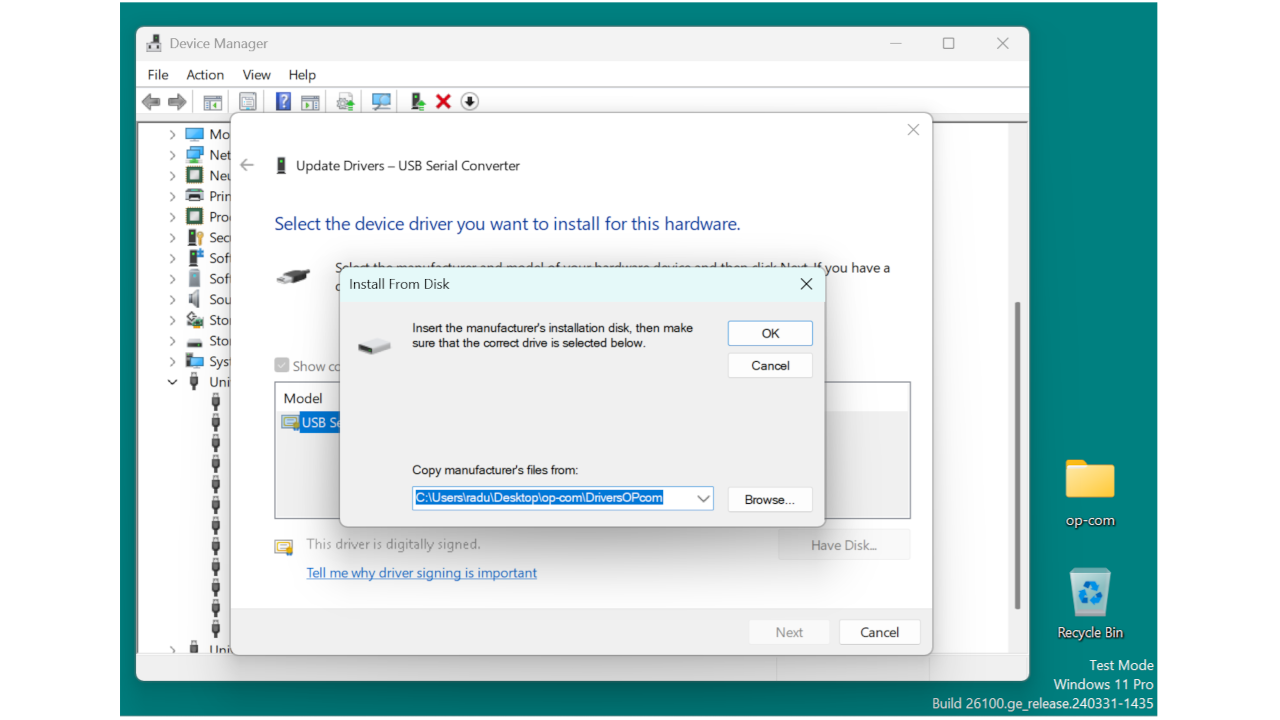The width and height of the screenshot is (1280, 720).
Task: Open Help using the blue question mark icon
Action: coord(285,101)
